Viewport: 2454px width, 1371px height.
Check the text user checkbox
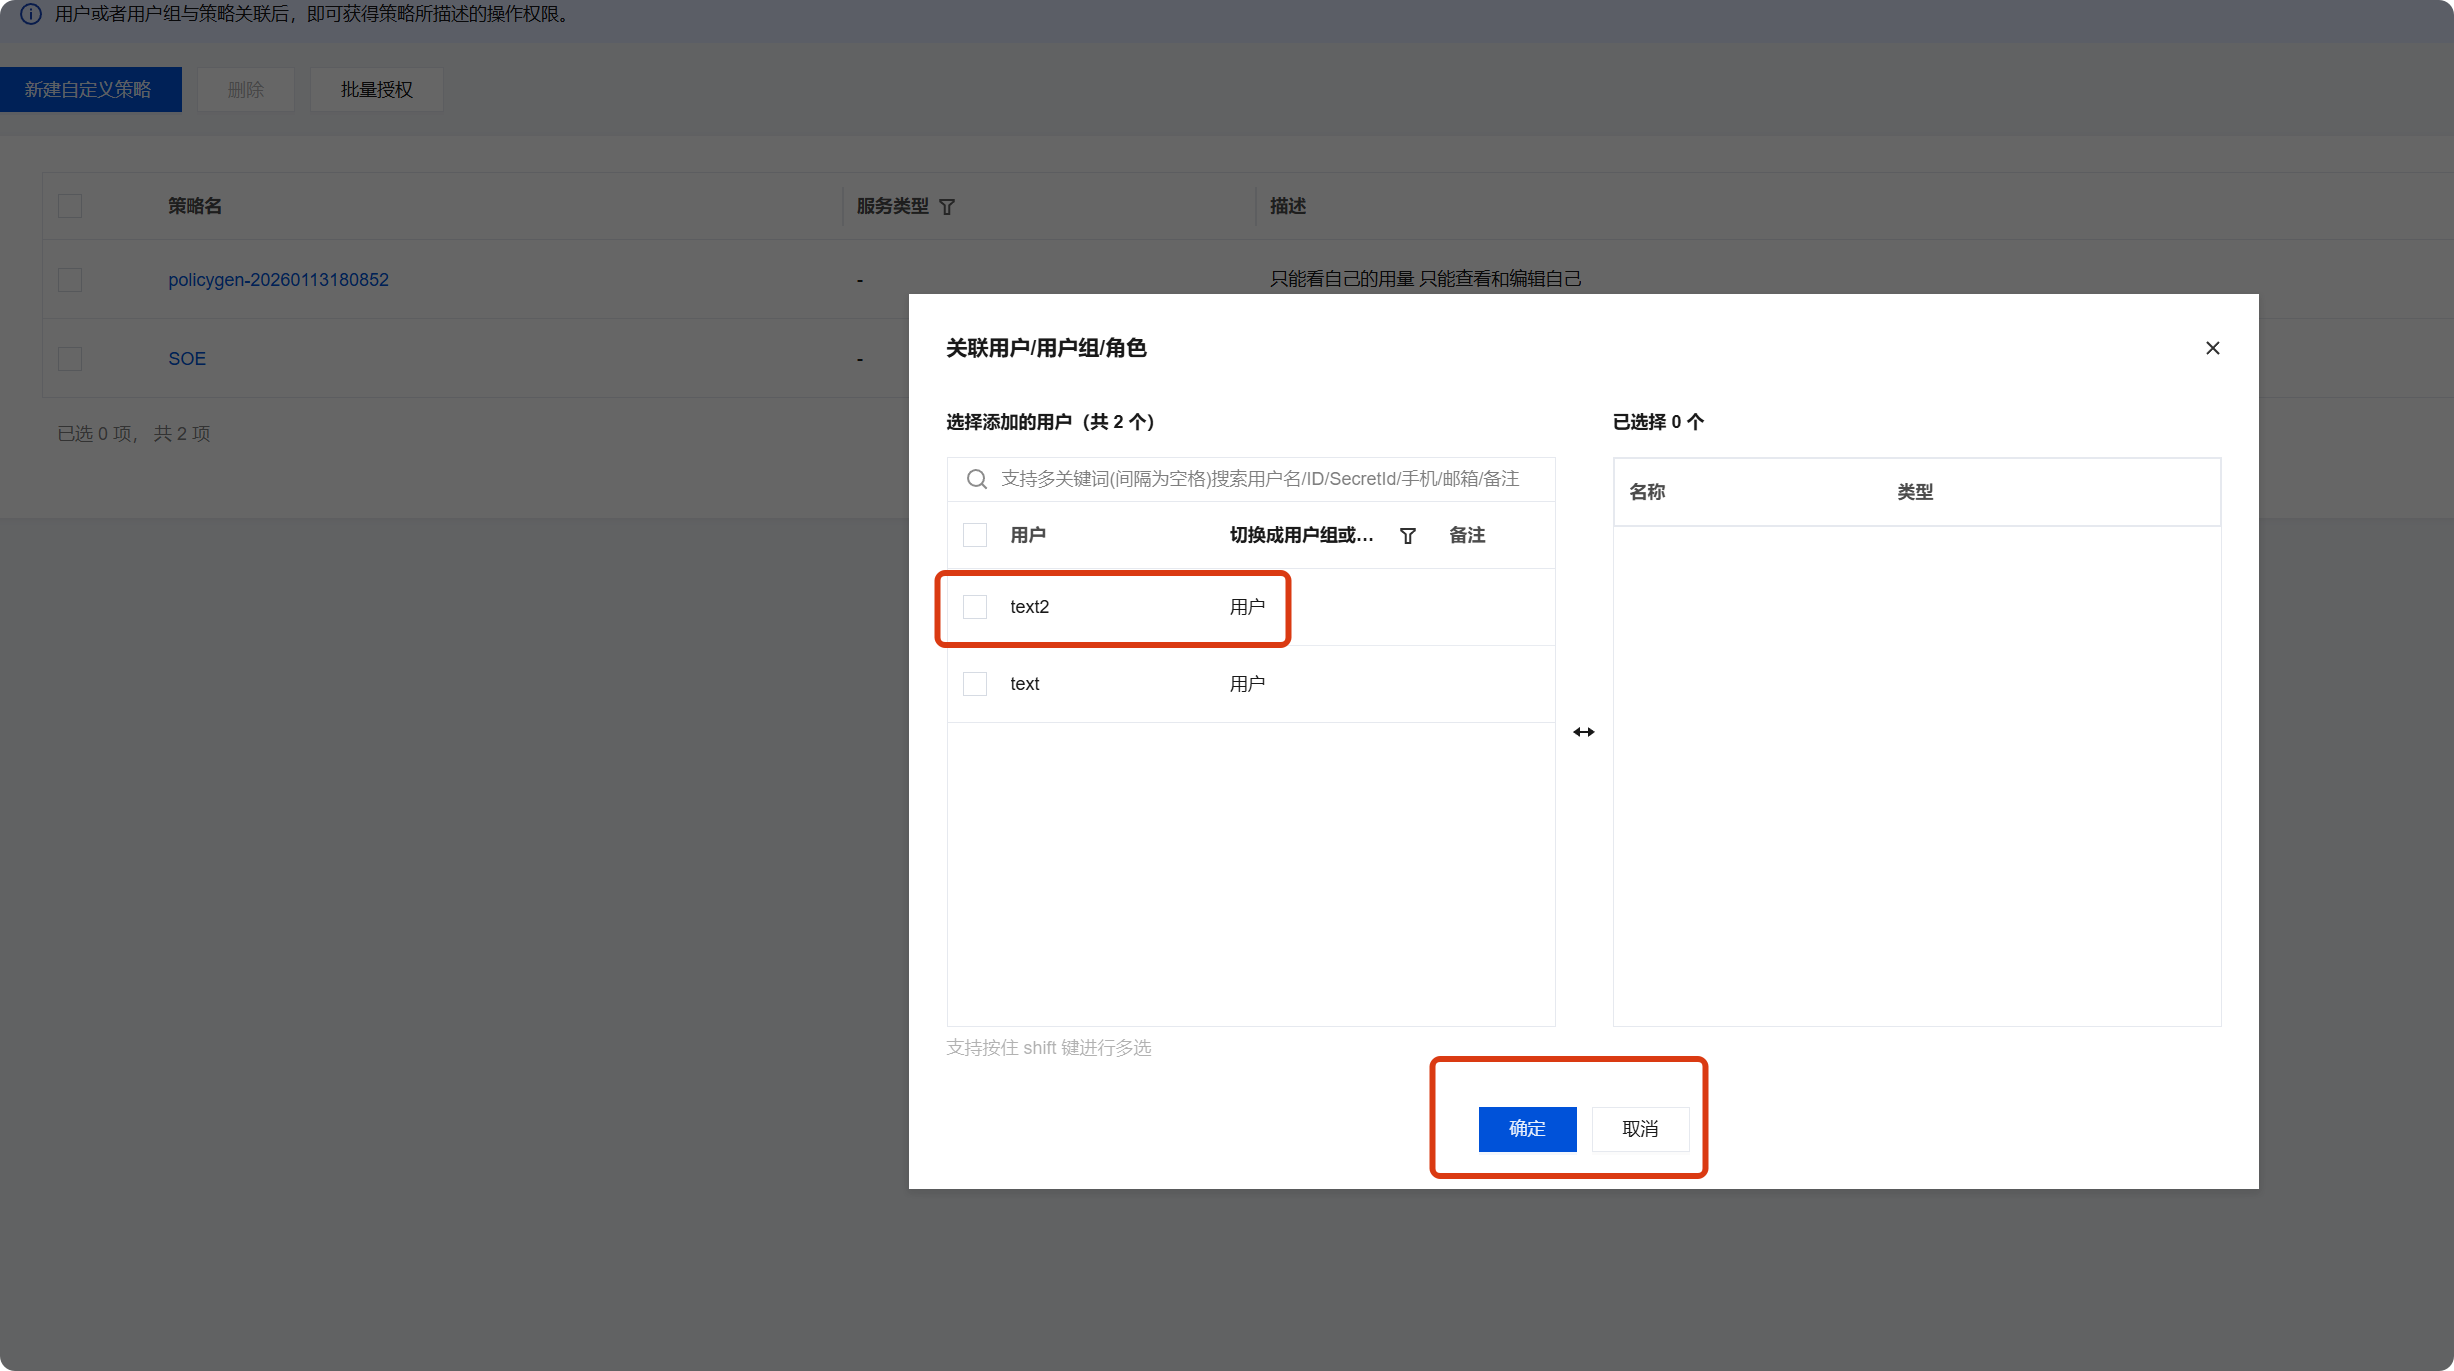974,684
